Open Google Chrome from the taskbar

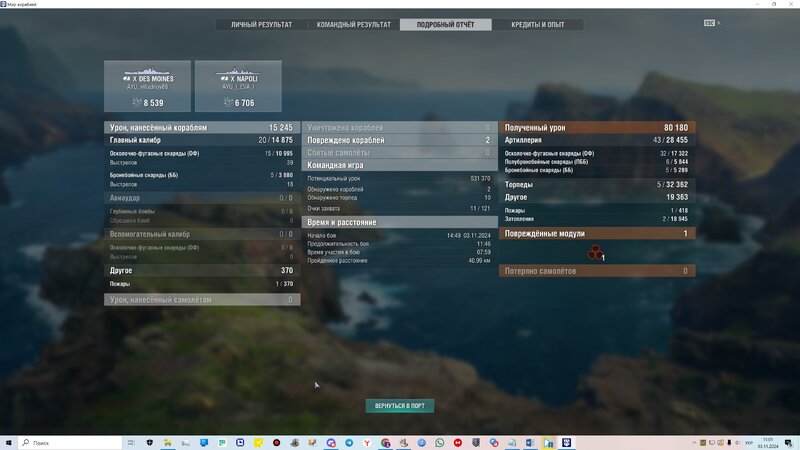[x=385, y=442]
